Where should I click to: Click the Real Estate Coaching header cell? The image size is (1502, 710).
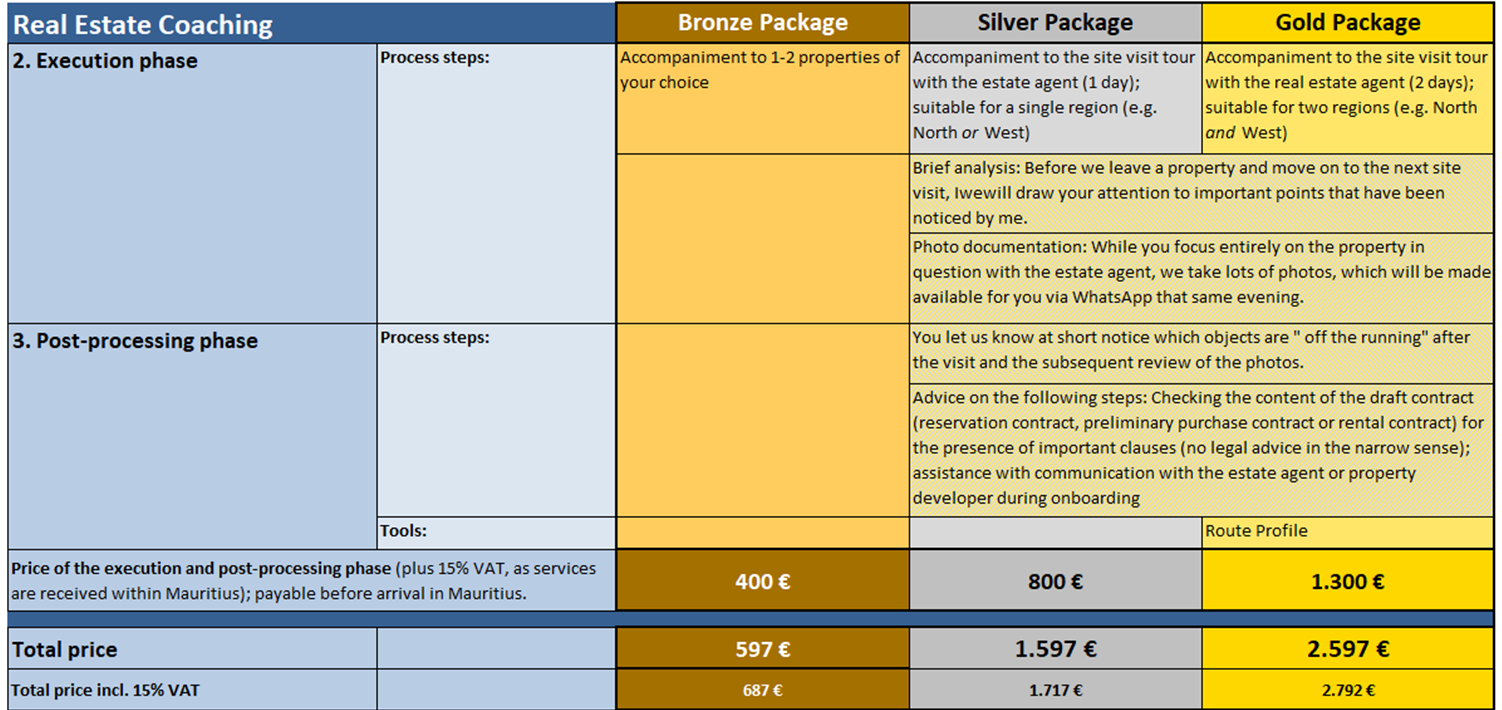[310, 23]
